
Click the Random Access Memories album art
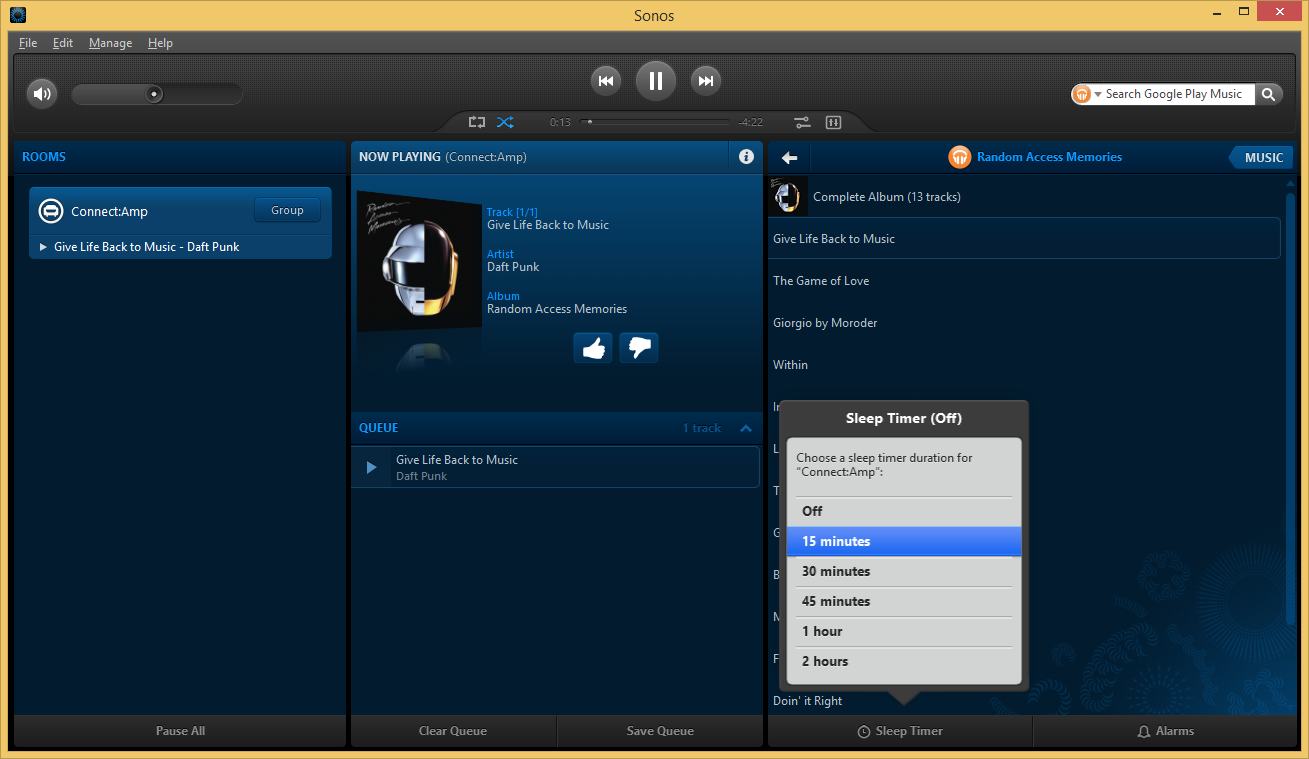click(419, 261)
